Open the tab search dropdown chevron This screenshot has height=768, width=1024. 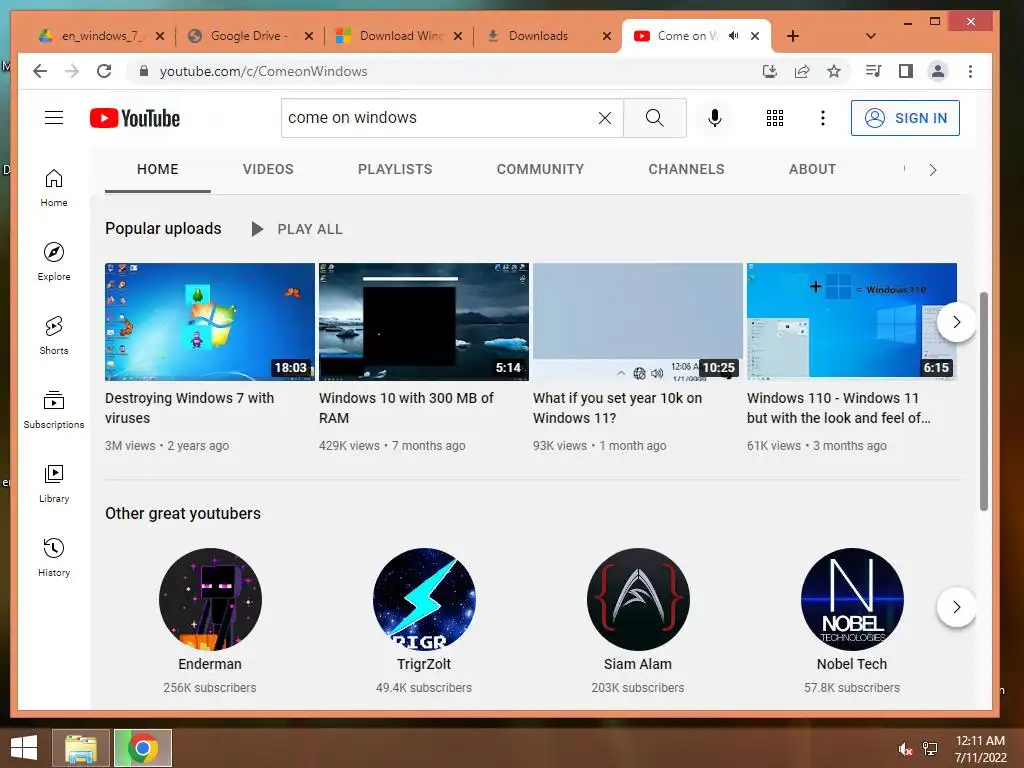pyautogui.click(x=871, y=36)
